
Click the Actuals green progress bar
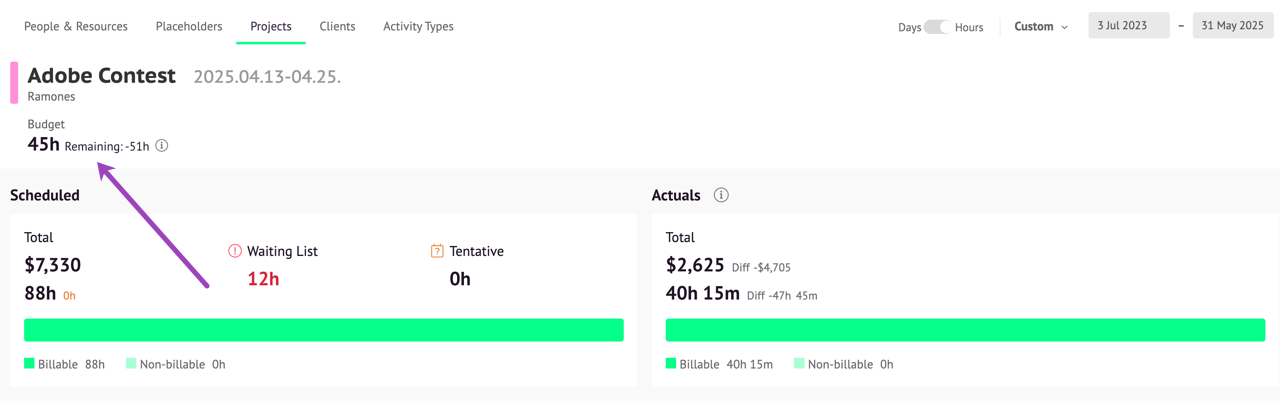click(x=966, y=330)
